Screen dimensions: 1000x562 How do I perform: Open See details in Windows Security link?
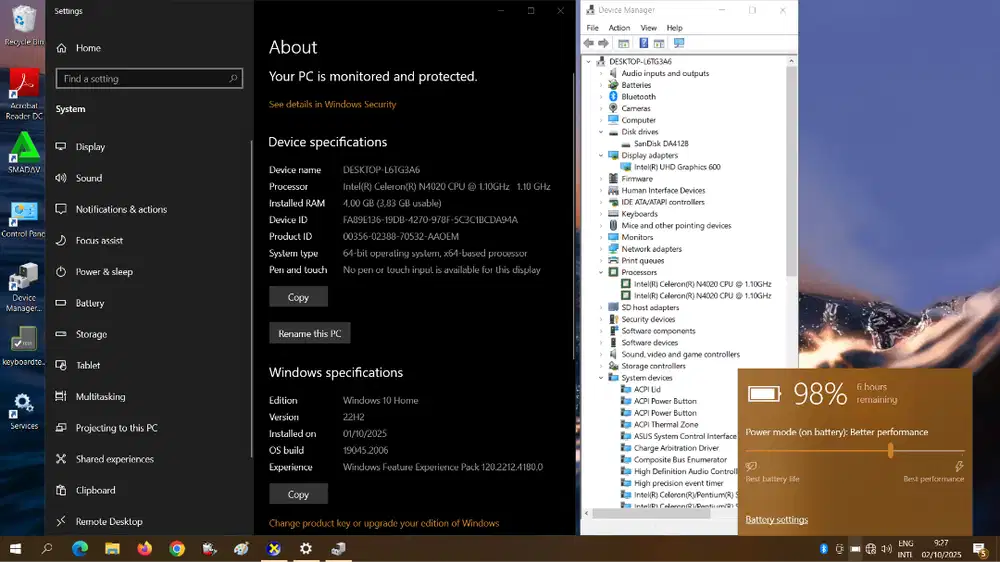click(x=332, y=104)
